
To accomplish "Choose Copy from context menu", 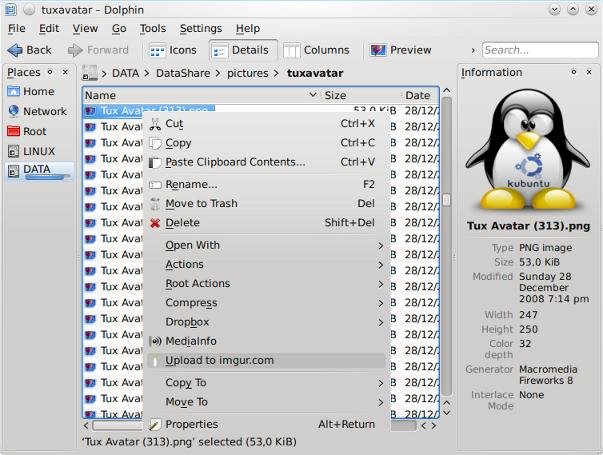I will coord(265,143).
